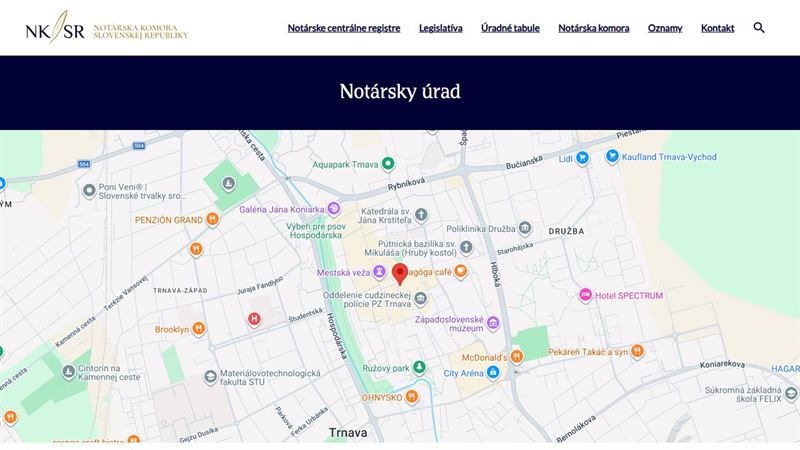Click the Katedrála sv. Jána Krstiteľa marker

pos(421,215)
